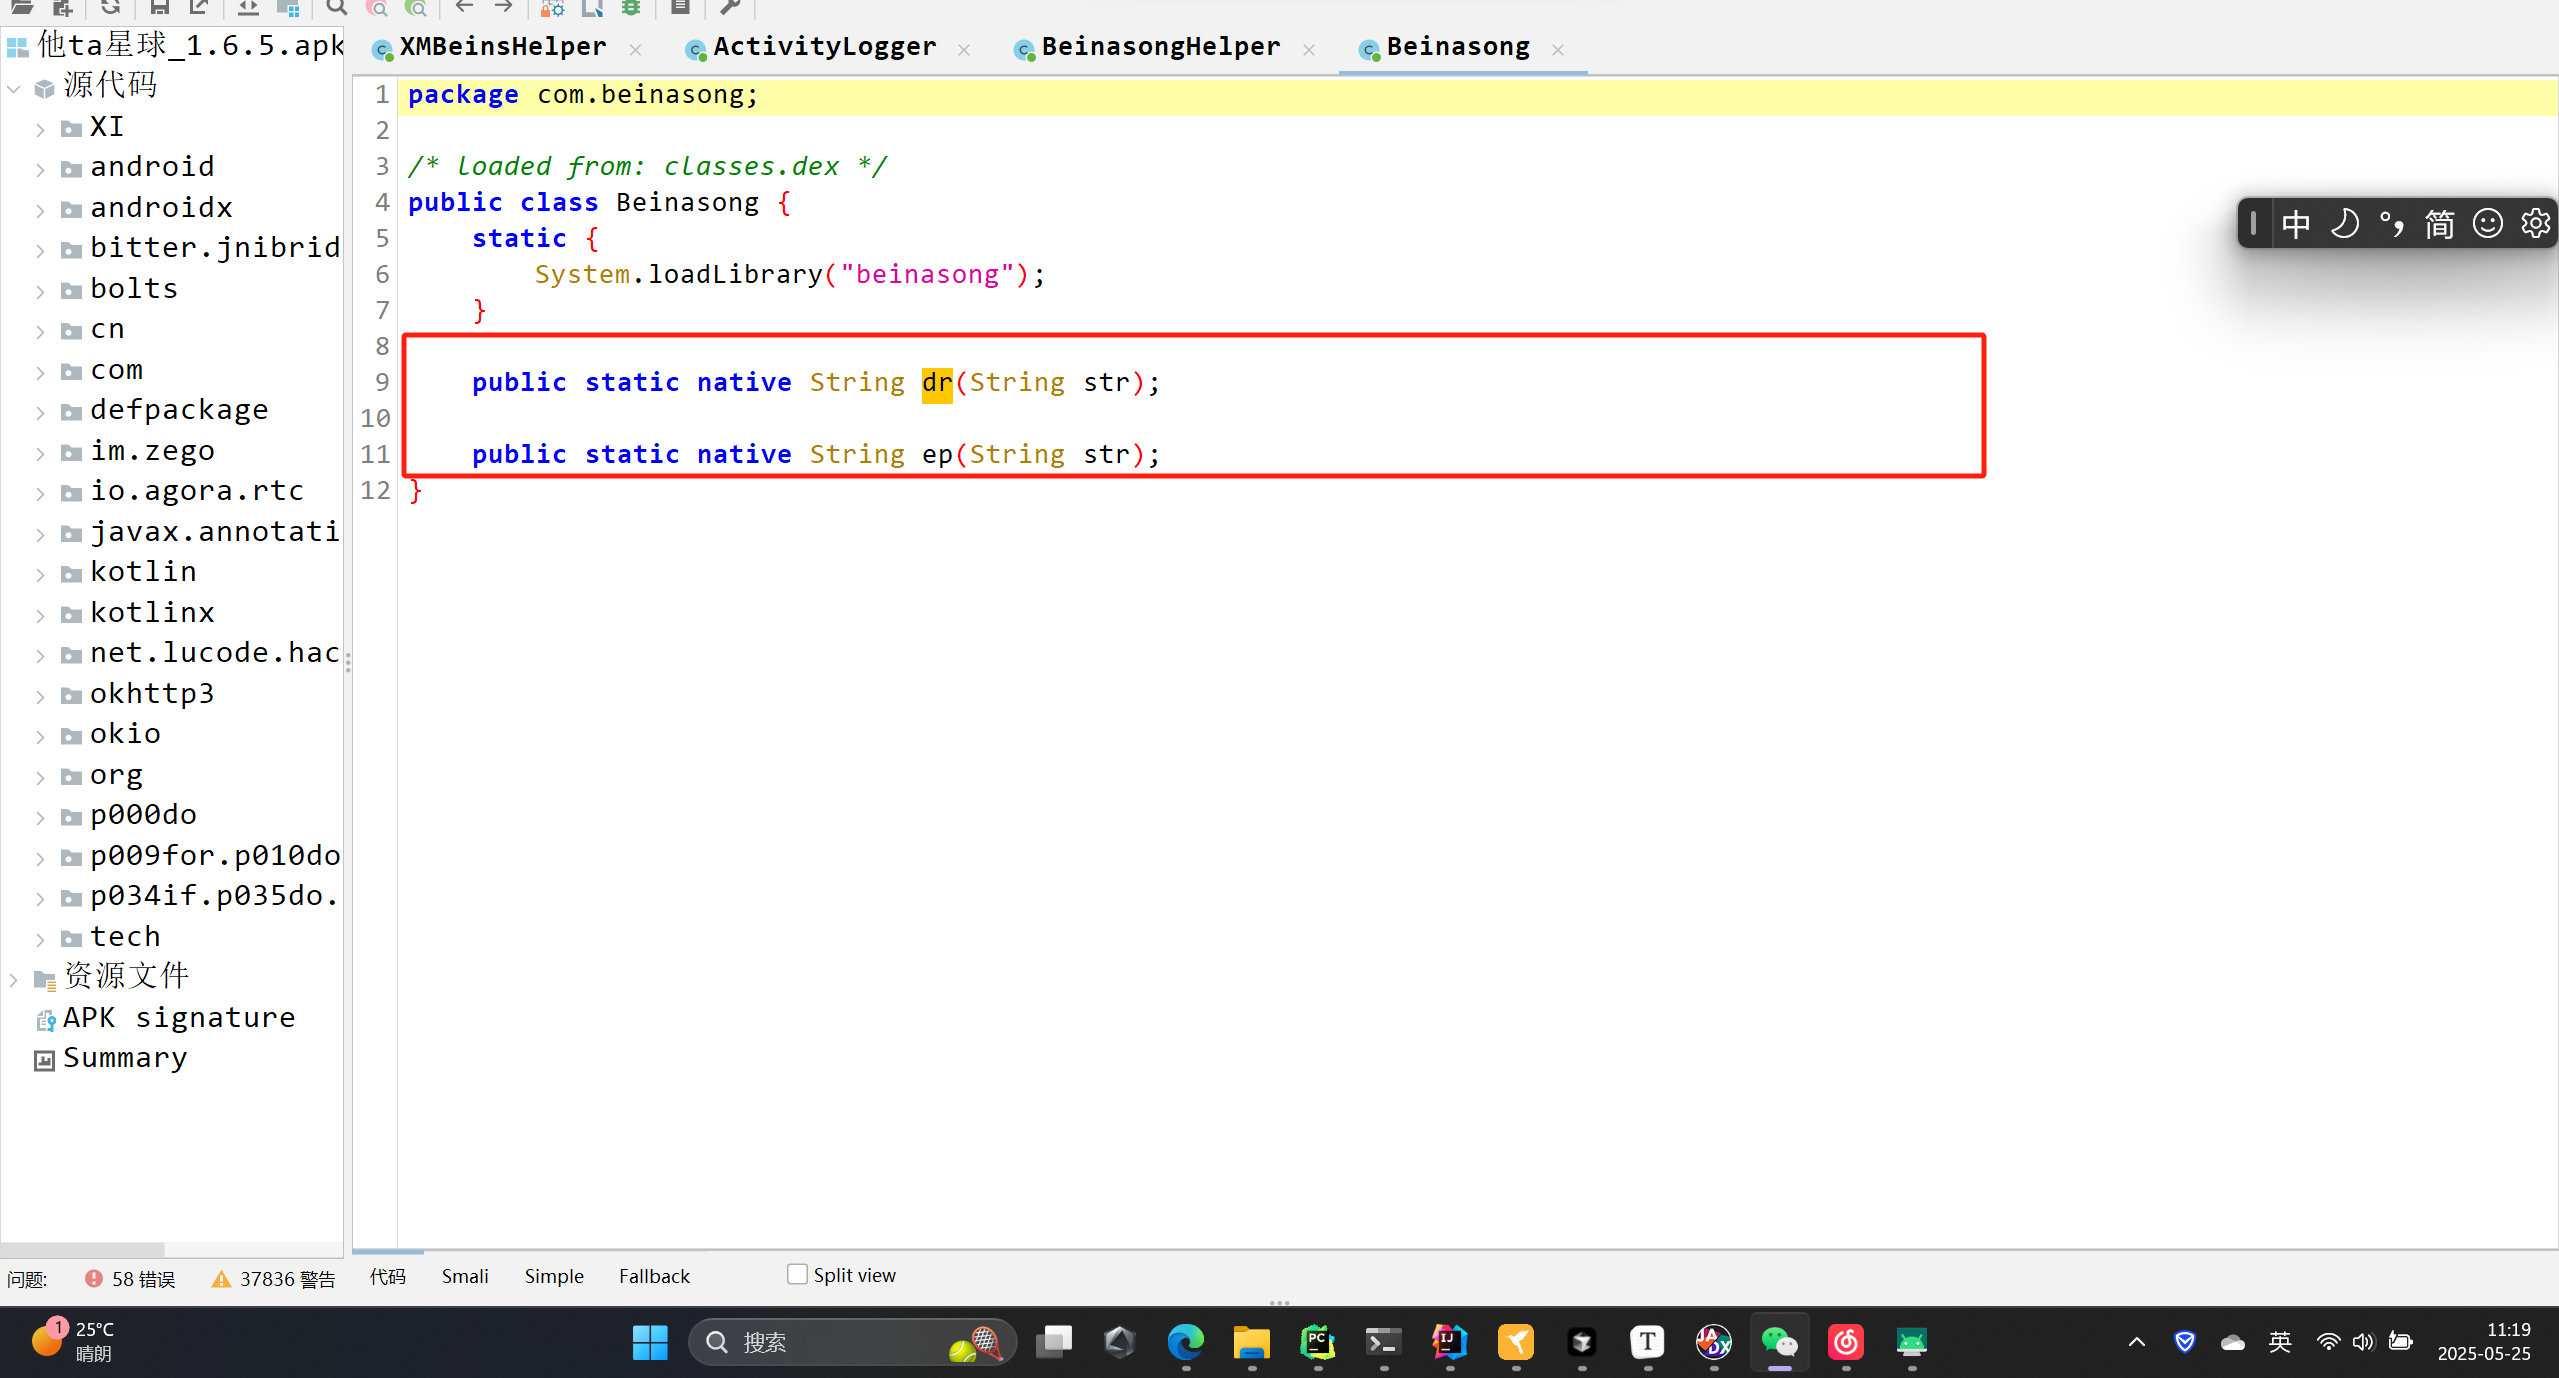Export project using the export arrow icon
The height and width of the screenshot is (1378, 2559).
coord(199,7)
